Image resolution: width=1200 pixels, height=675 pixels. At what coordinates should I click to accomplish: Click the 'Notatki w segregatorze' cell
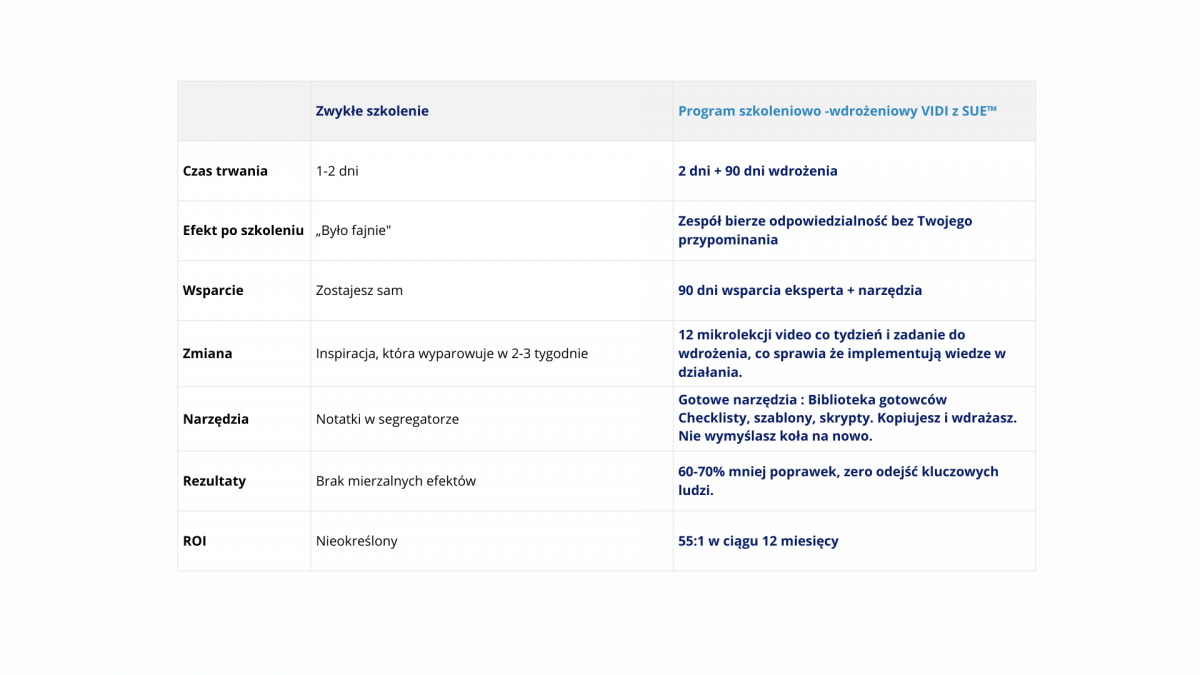387,419
